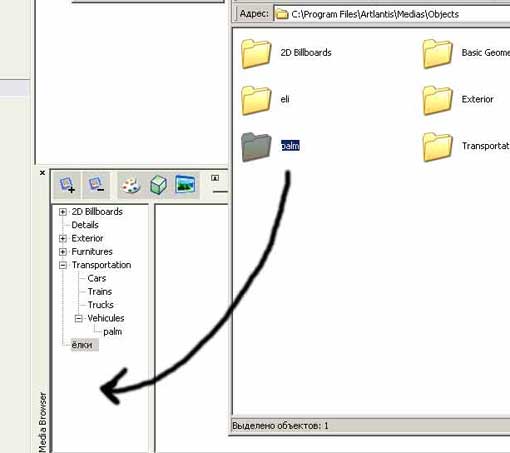
Task: Expand the Furnitures tree node
Action: click(63, 252)
